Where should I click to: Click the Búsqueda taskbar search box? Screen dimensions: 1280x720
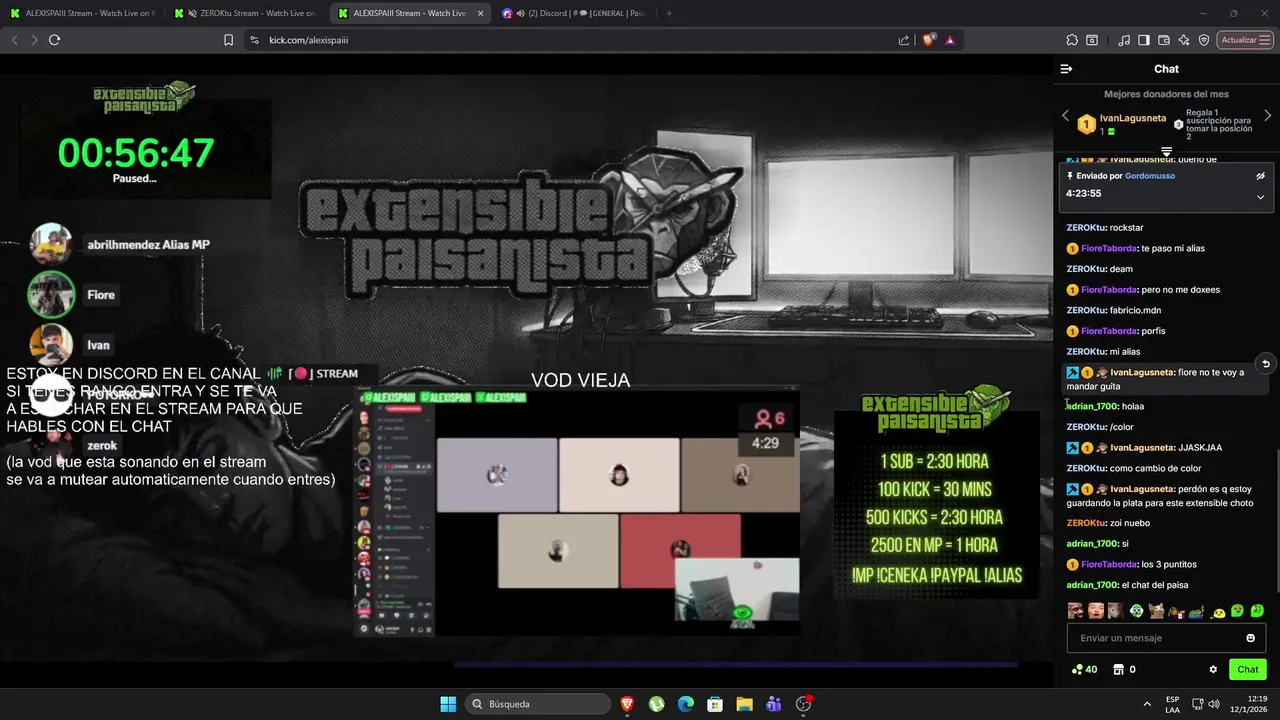pyautogui.click(x=538, y=704)
